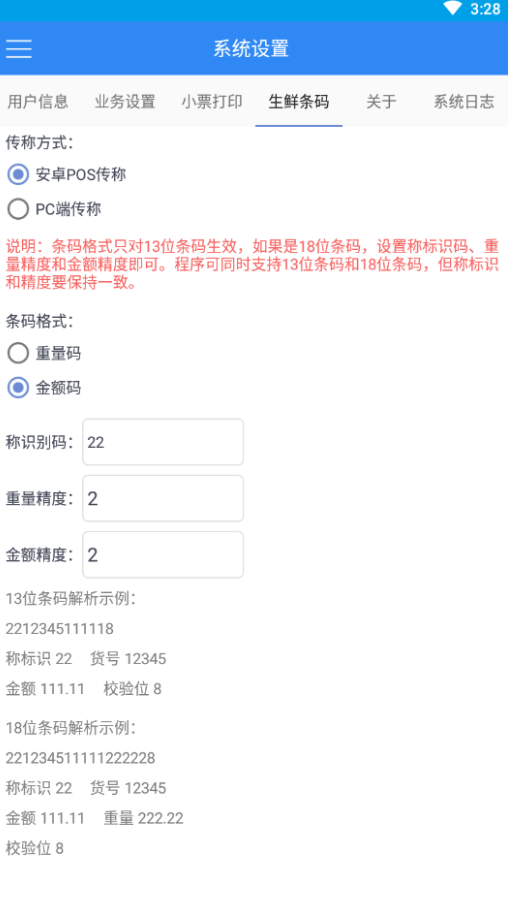Switch to the 业务设置 tab
508x917 pixels.
point(125,102)
